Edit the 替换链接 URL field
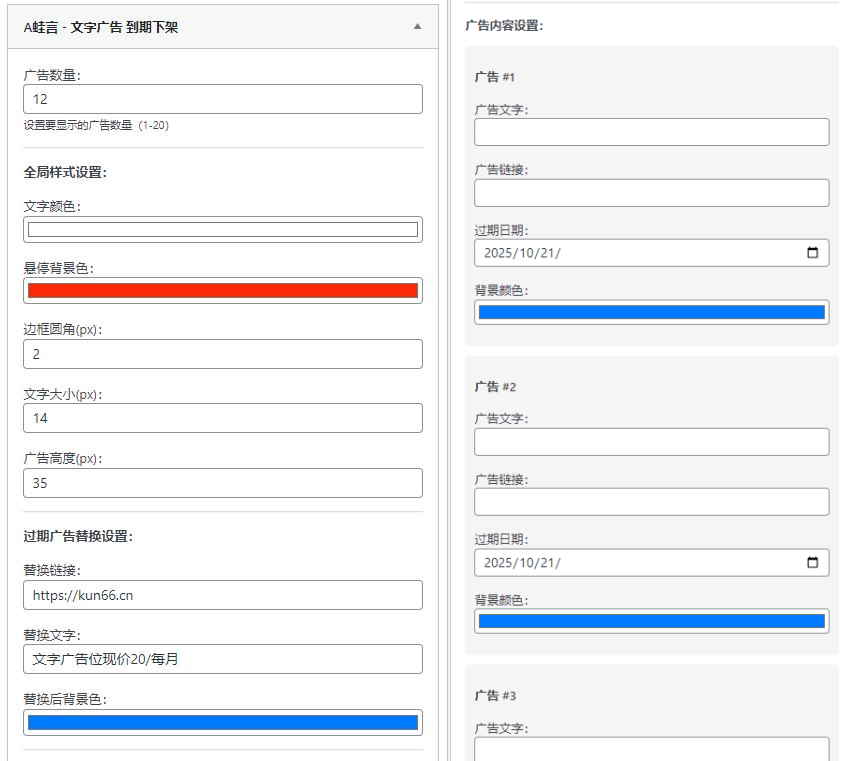 222,595
